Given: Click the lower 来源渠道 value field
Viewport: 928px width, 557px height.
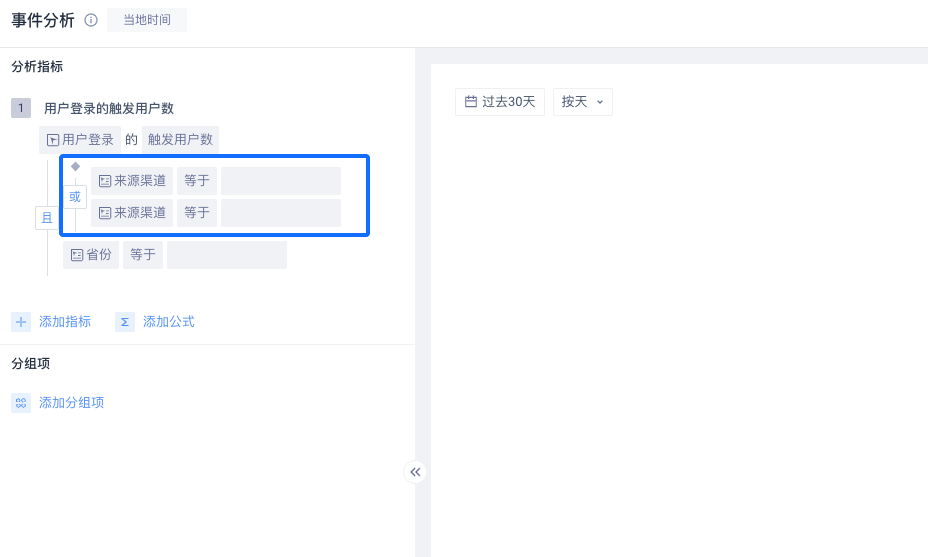Looking at the screenshot, I should point(281,213).
